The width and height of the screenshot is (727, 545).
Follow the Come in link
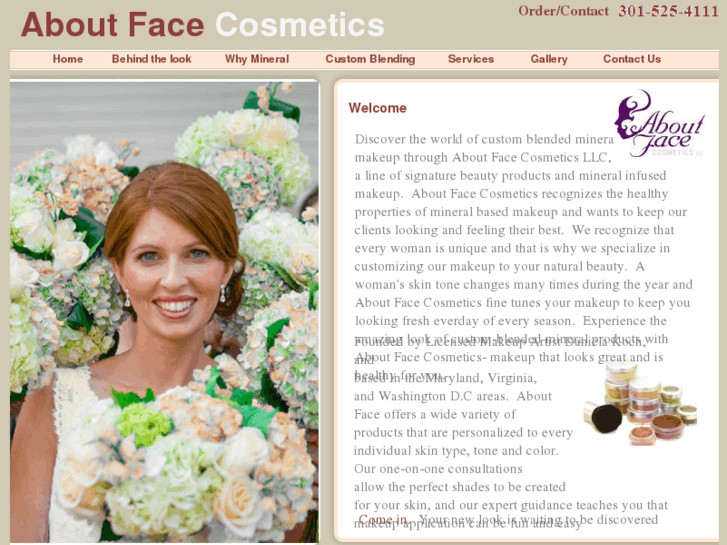[383, 519]
